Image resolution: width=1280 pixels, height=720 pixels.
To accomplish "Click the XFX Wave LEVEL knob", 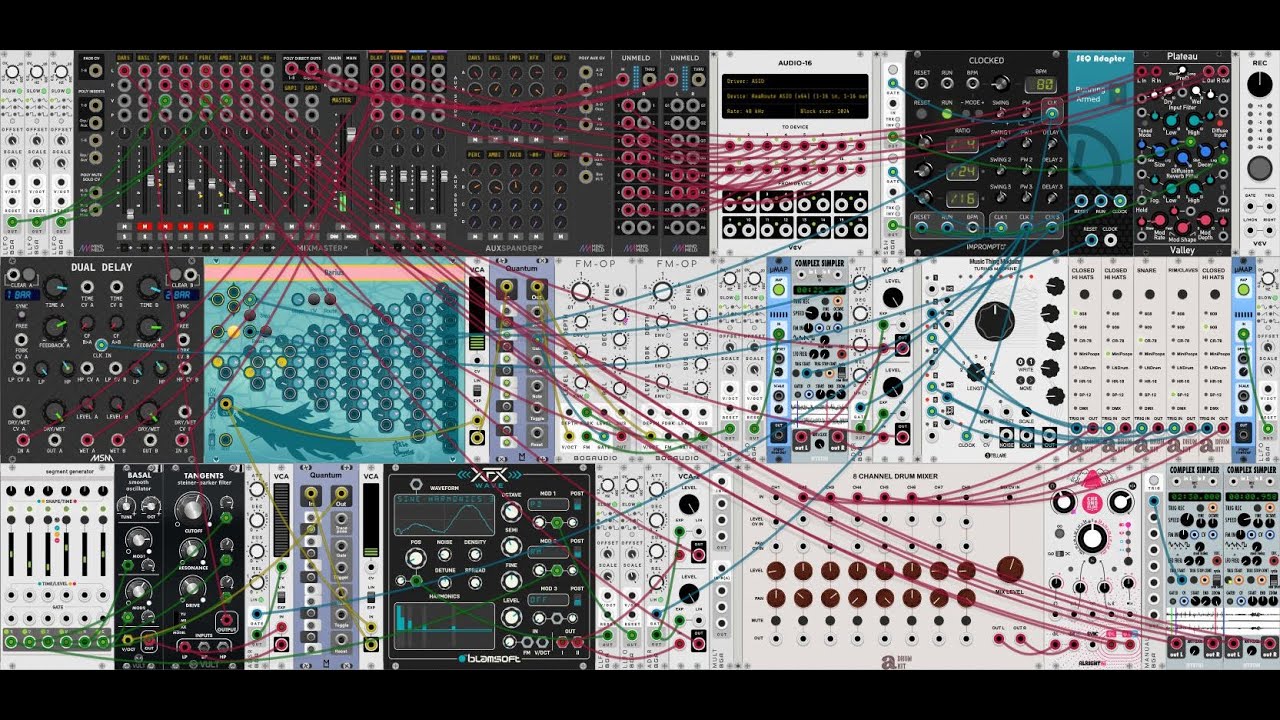I will [511, 617].
